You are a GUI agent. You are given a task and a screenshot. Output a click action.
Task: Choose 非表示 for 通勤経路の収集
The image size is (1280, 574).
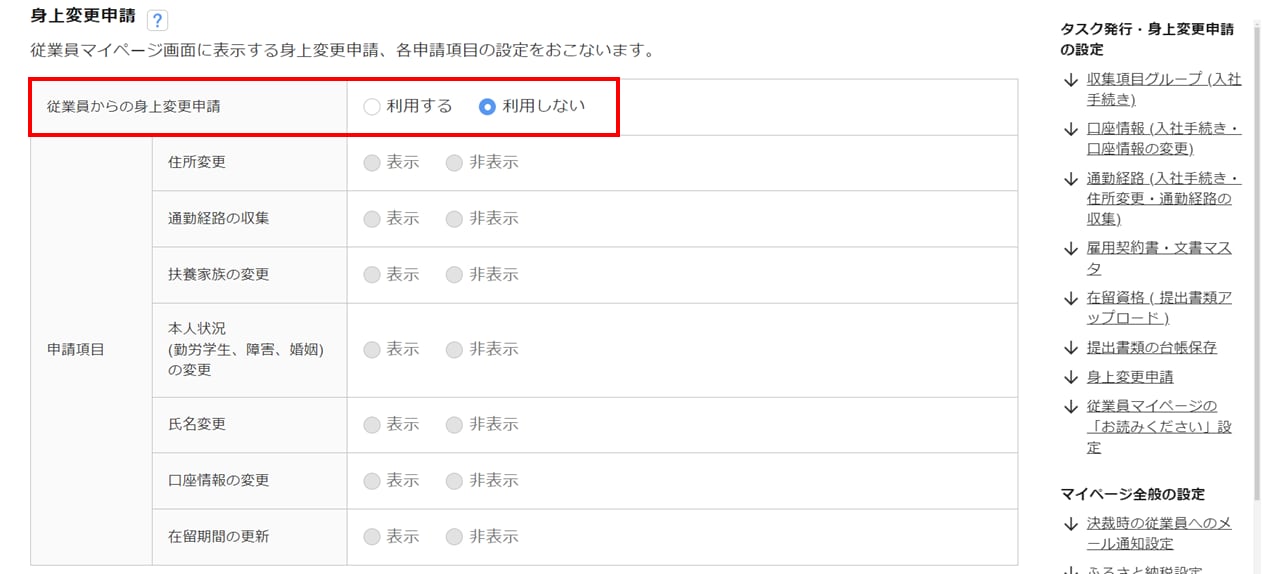(454, 219)
